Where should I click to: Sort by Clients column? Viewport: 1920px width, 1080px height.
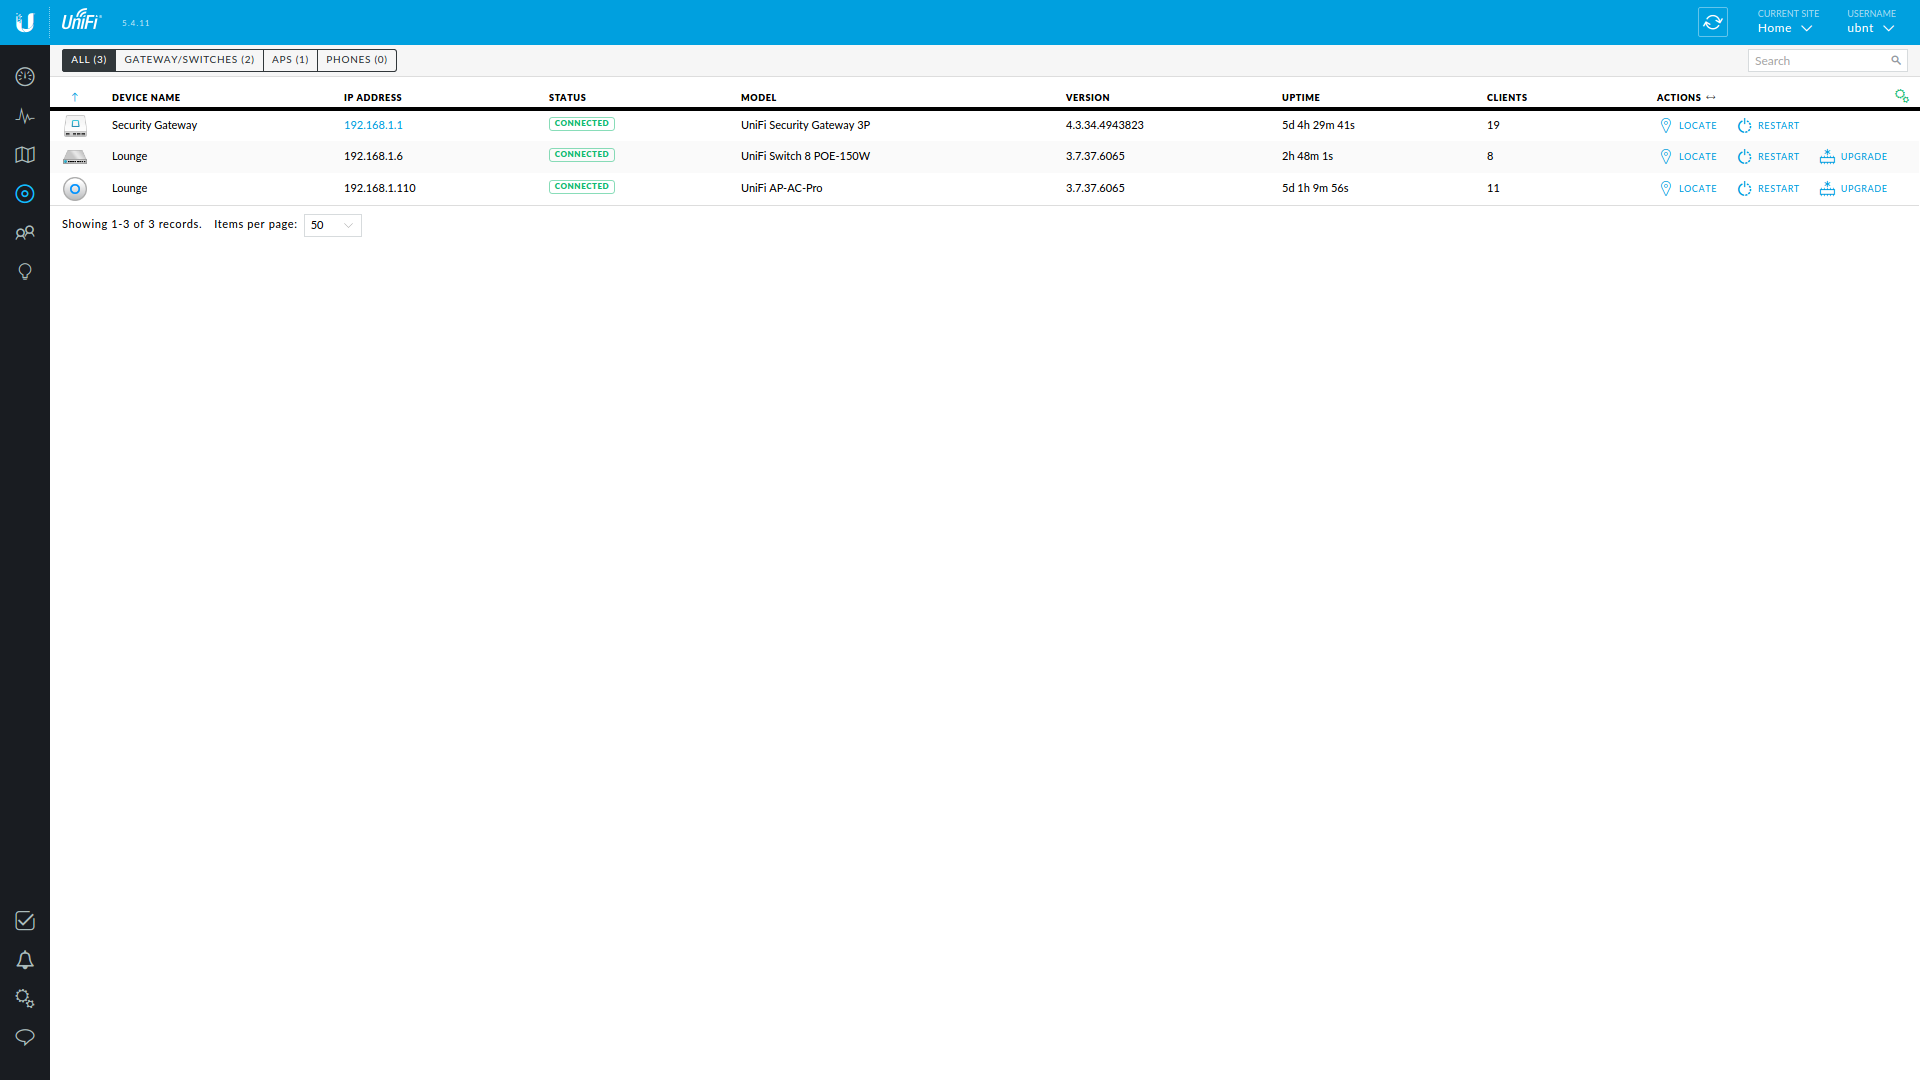click(1507, 98)
